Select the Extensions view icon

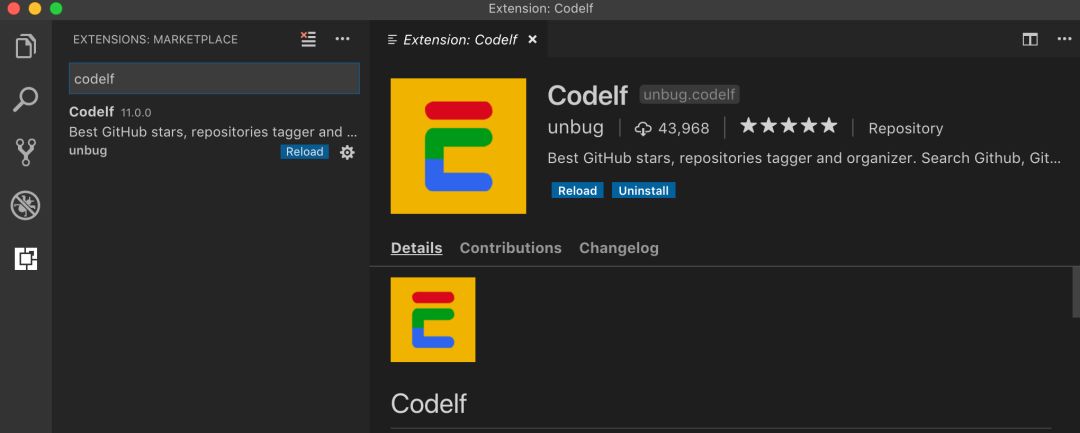click(x=26, y=259)
